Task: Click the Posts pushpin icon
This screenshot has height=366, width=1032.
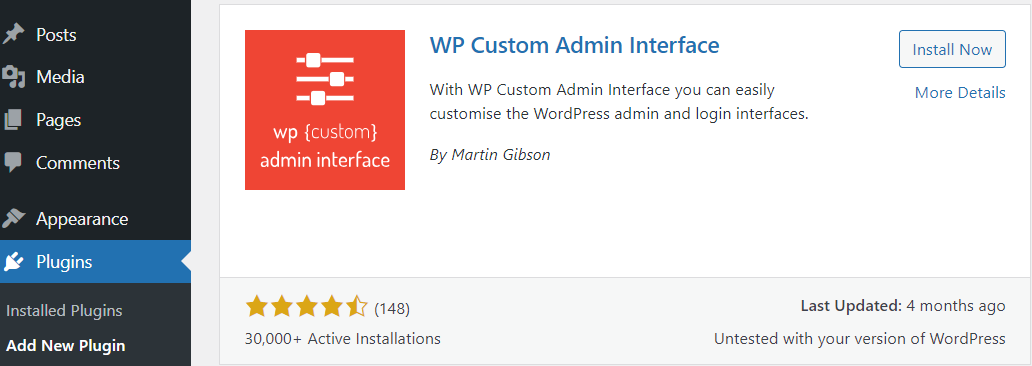Action: point(13,34)
